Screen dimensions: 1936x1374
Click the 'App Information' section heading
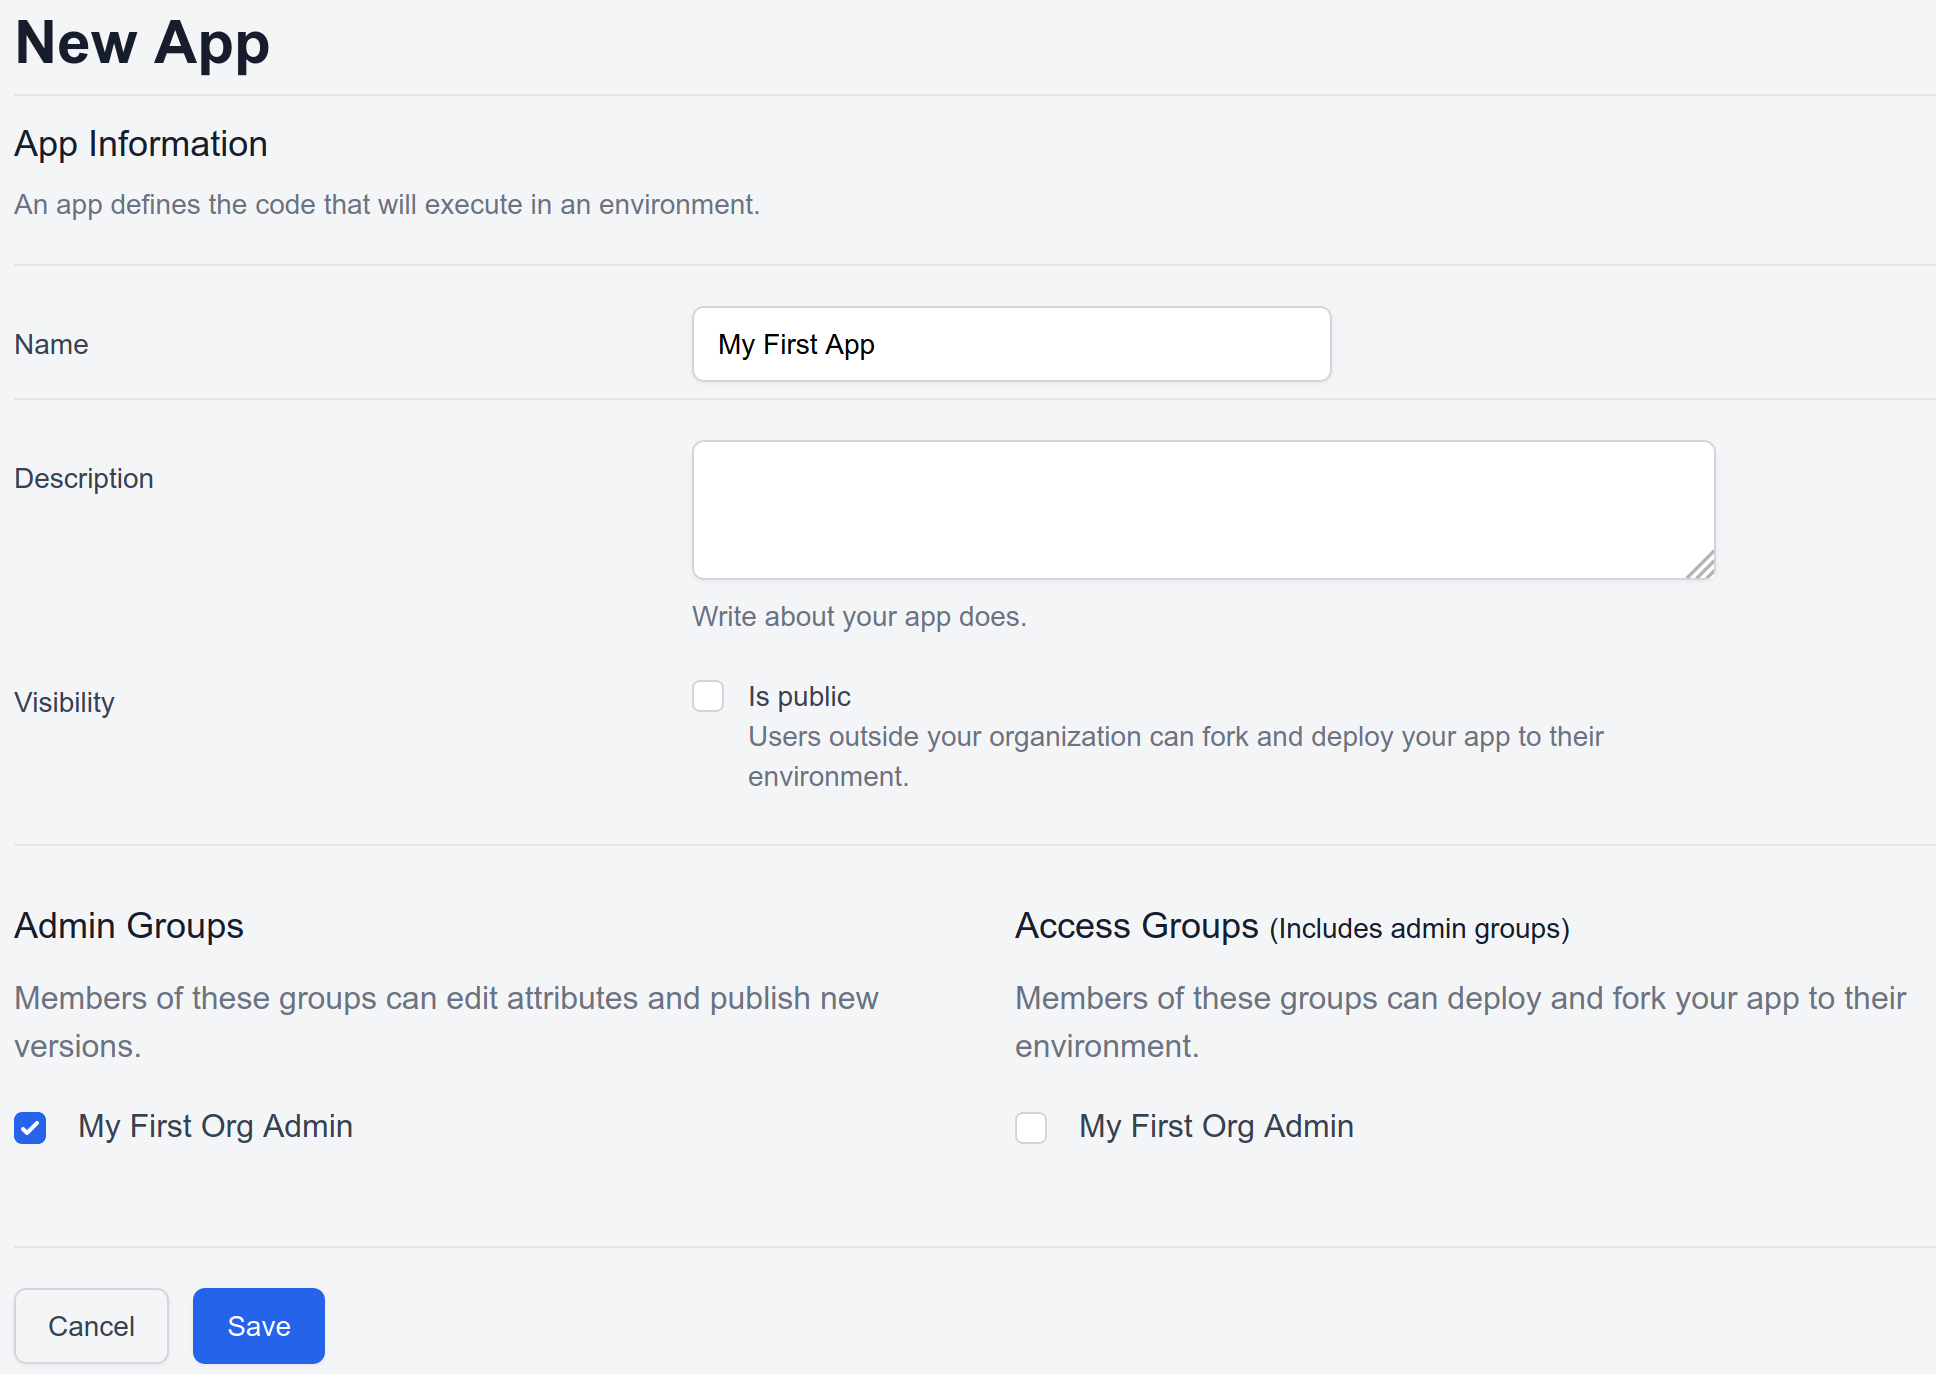click(x=141, y=144)
